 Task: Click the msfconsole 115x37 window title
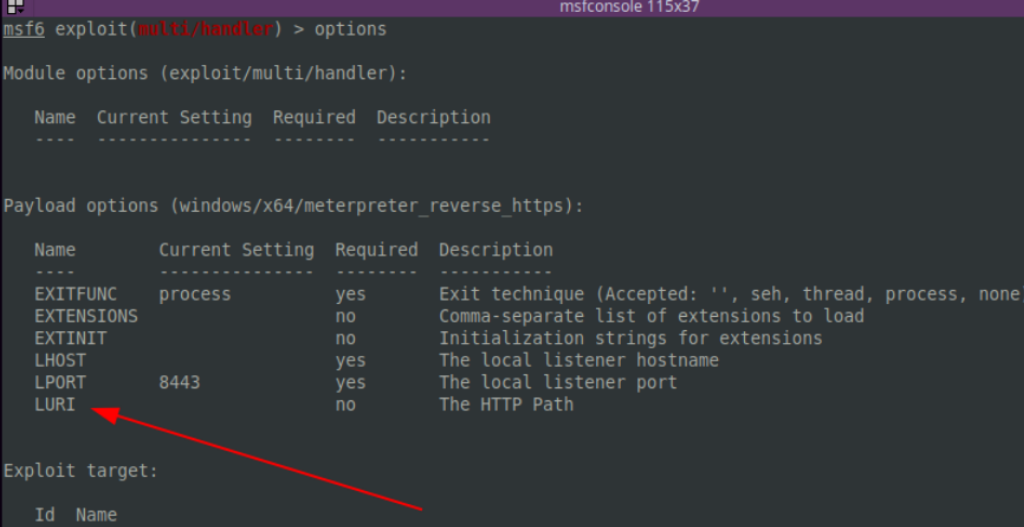point(629,7)
